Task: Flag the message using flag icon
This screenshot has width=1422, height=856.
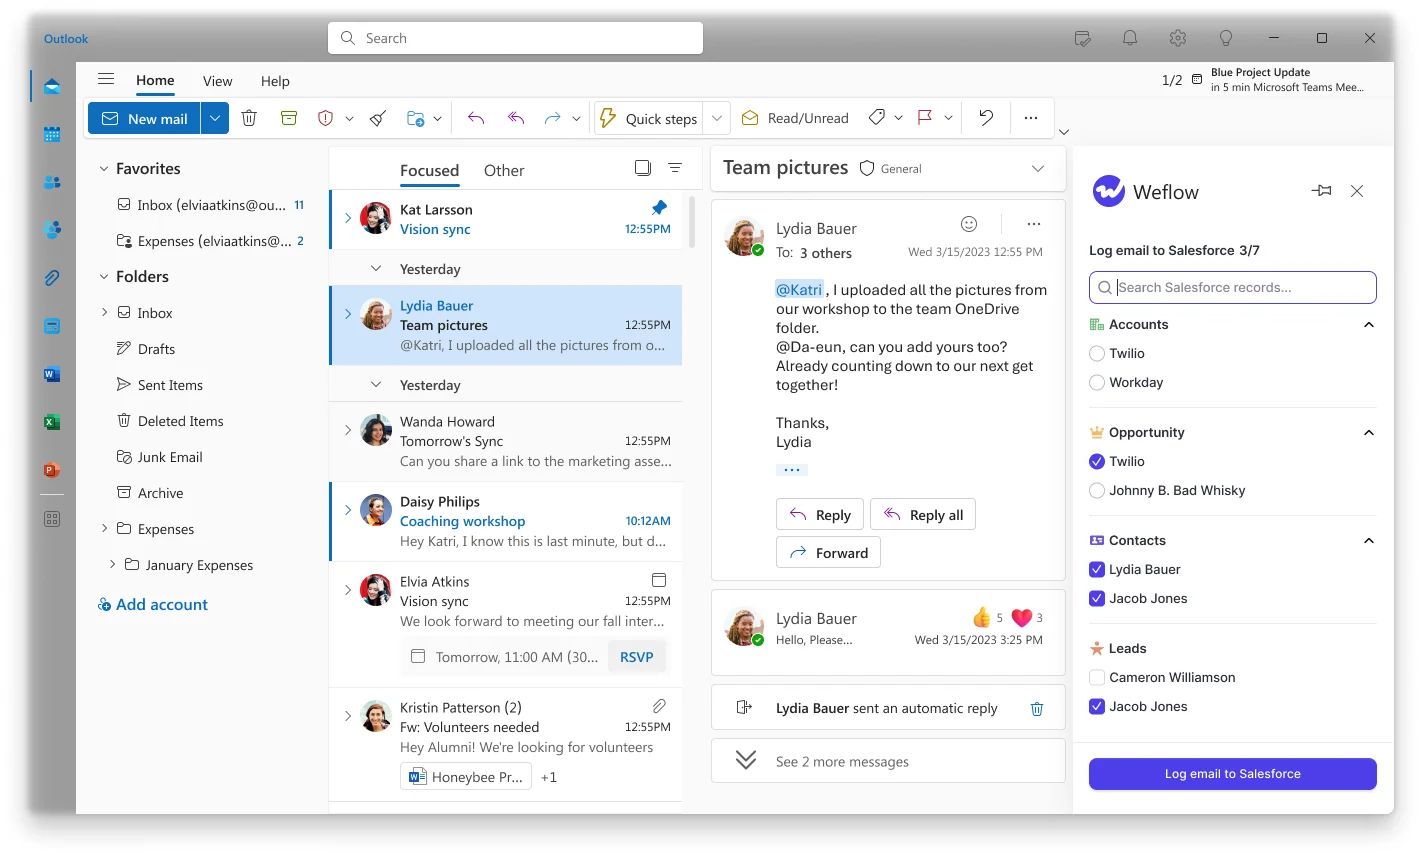Action: pos(925,118)
